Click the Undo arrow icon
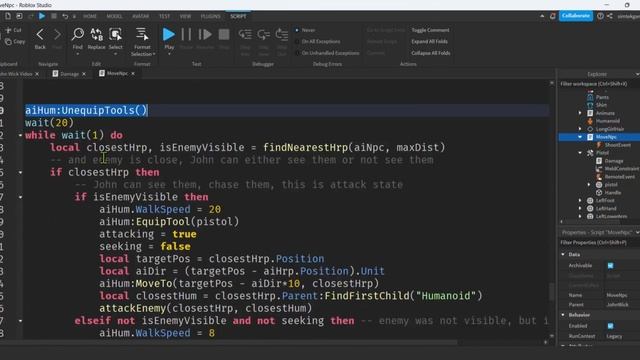This screenshot has width=640, height=360. (65, 16)
